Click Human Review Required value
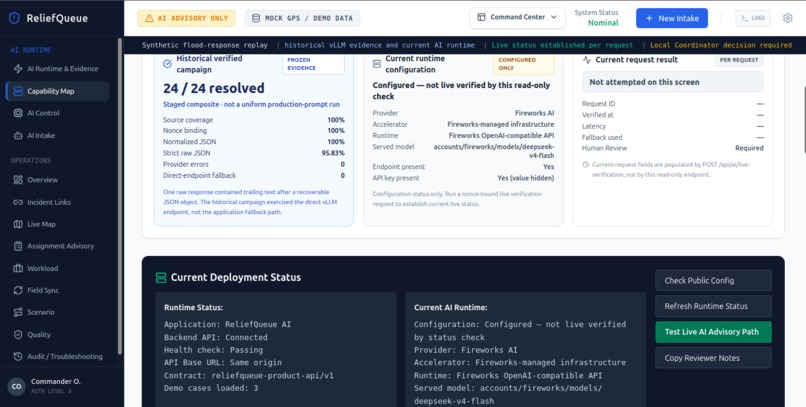Image resolution: width=806 pixels, height=407 pixels. (749, 148)
